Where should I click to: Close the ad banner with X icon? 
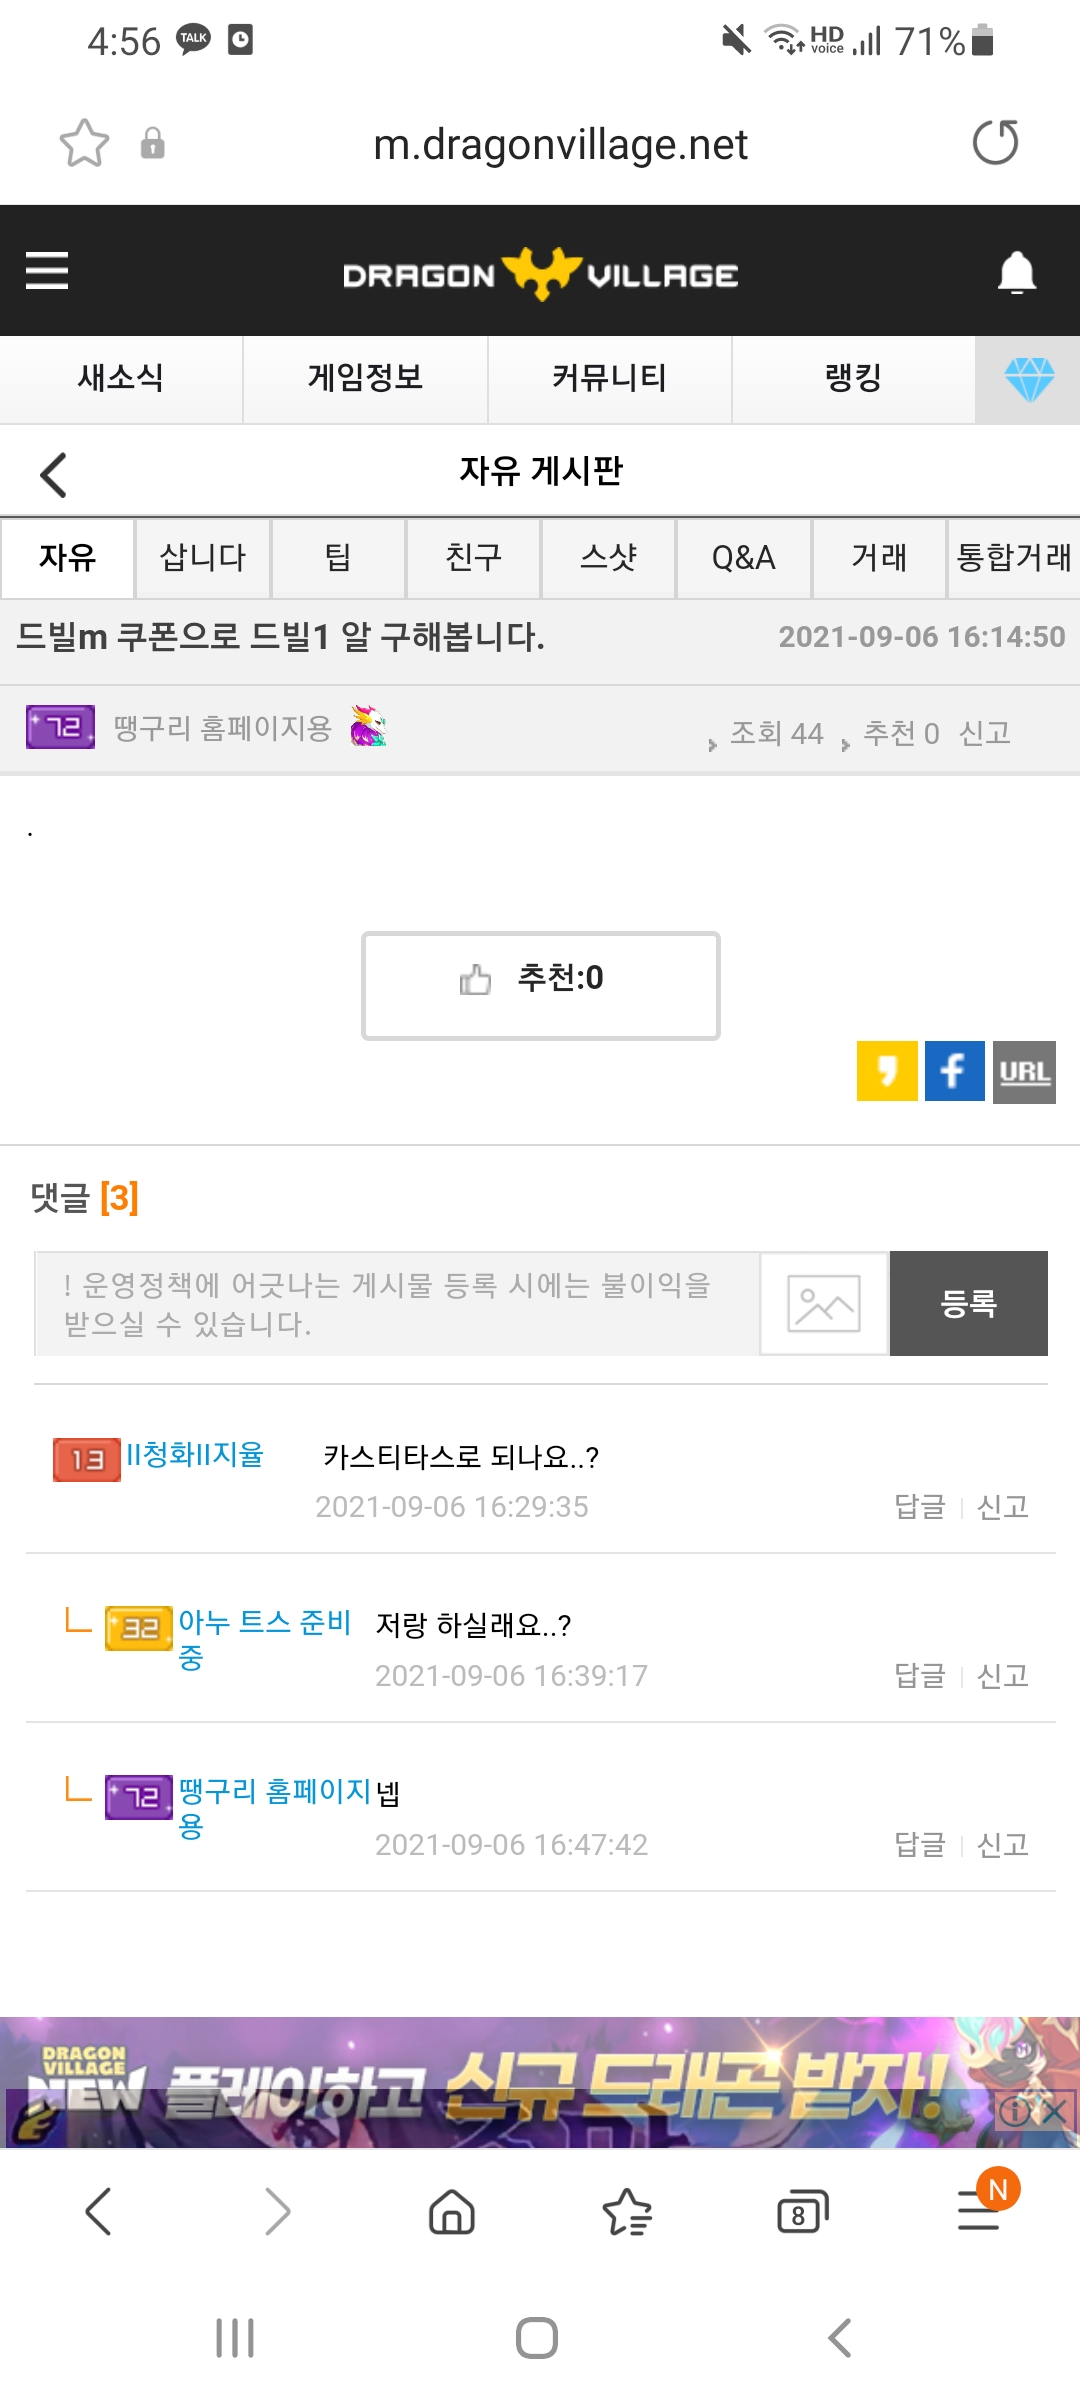[x=1054, y=2111]
